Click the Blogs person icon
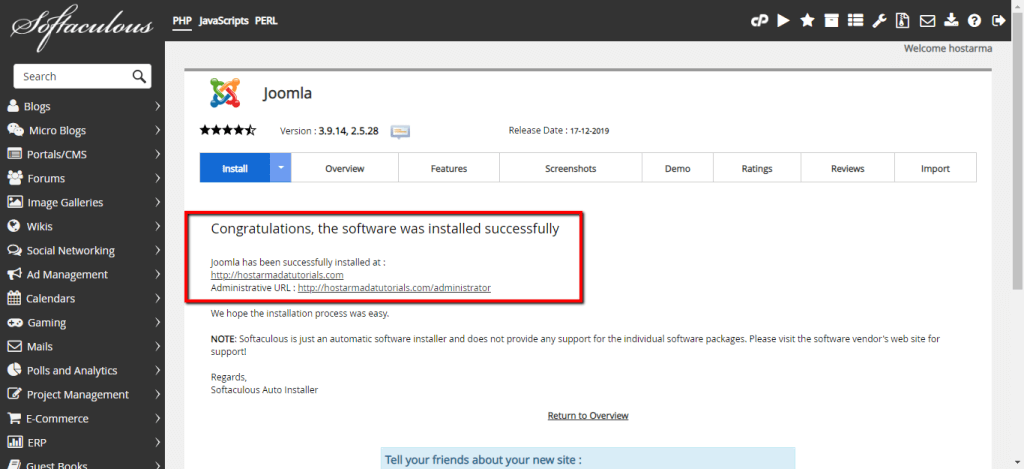Viewport: 1024px width, 469px height. [x=13, y=106]
